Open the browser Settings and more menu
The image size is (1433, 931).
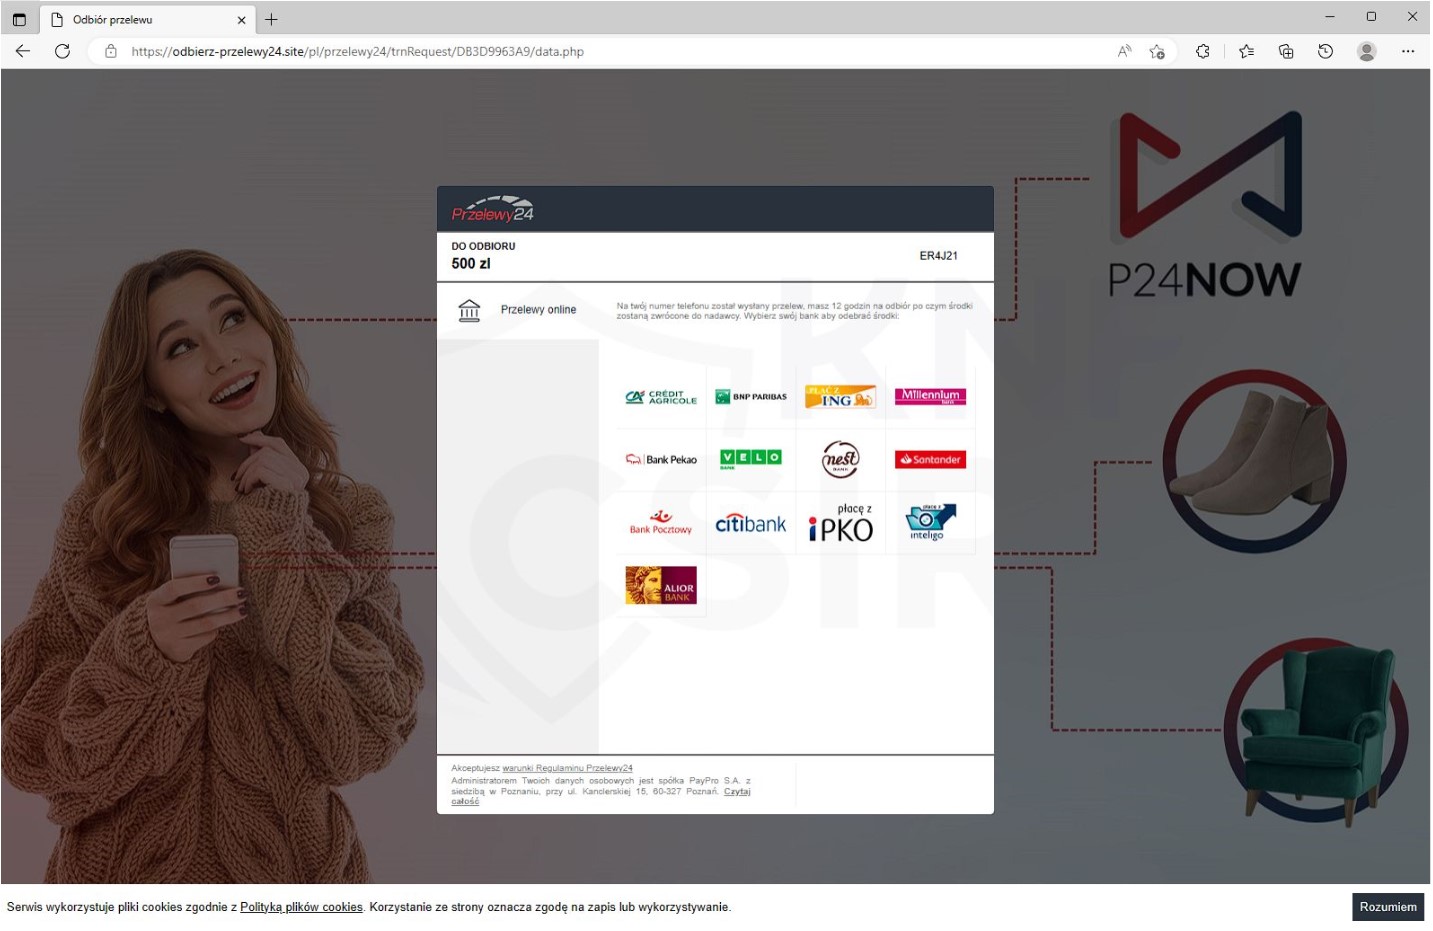point(1408,52)
